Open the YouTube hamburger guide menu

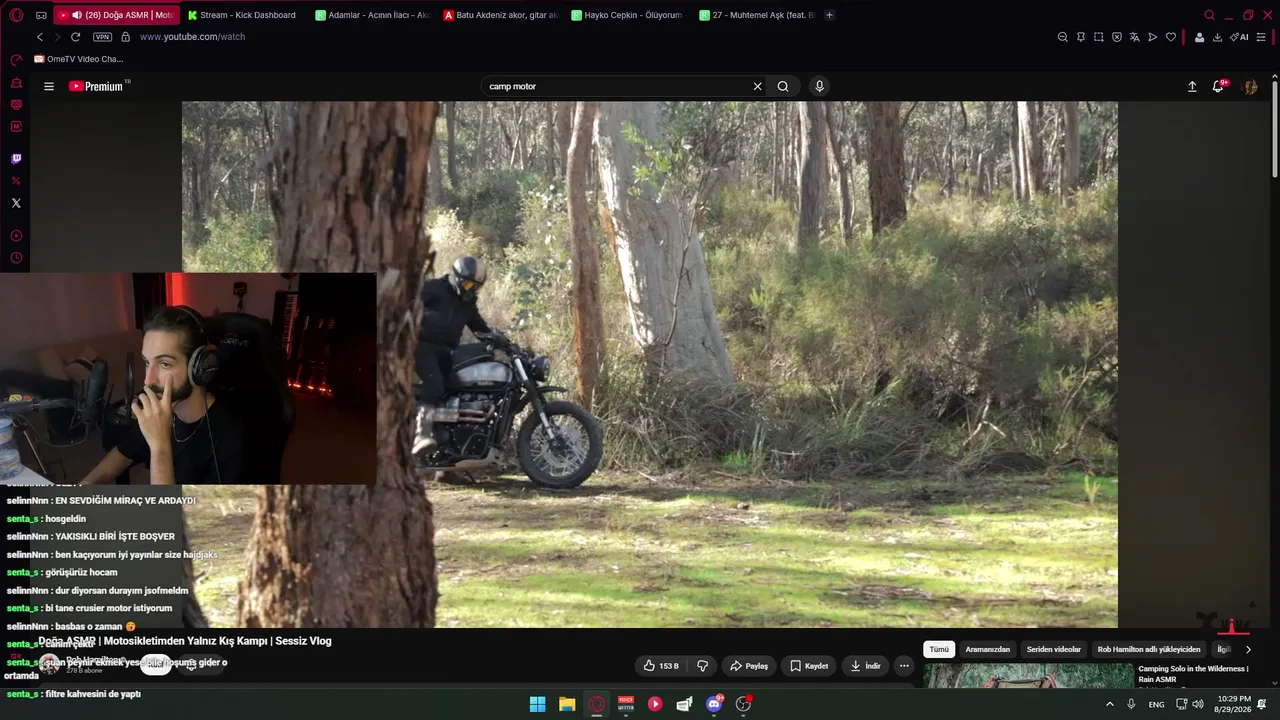tap(48, 86)
